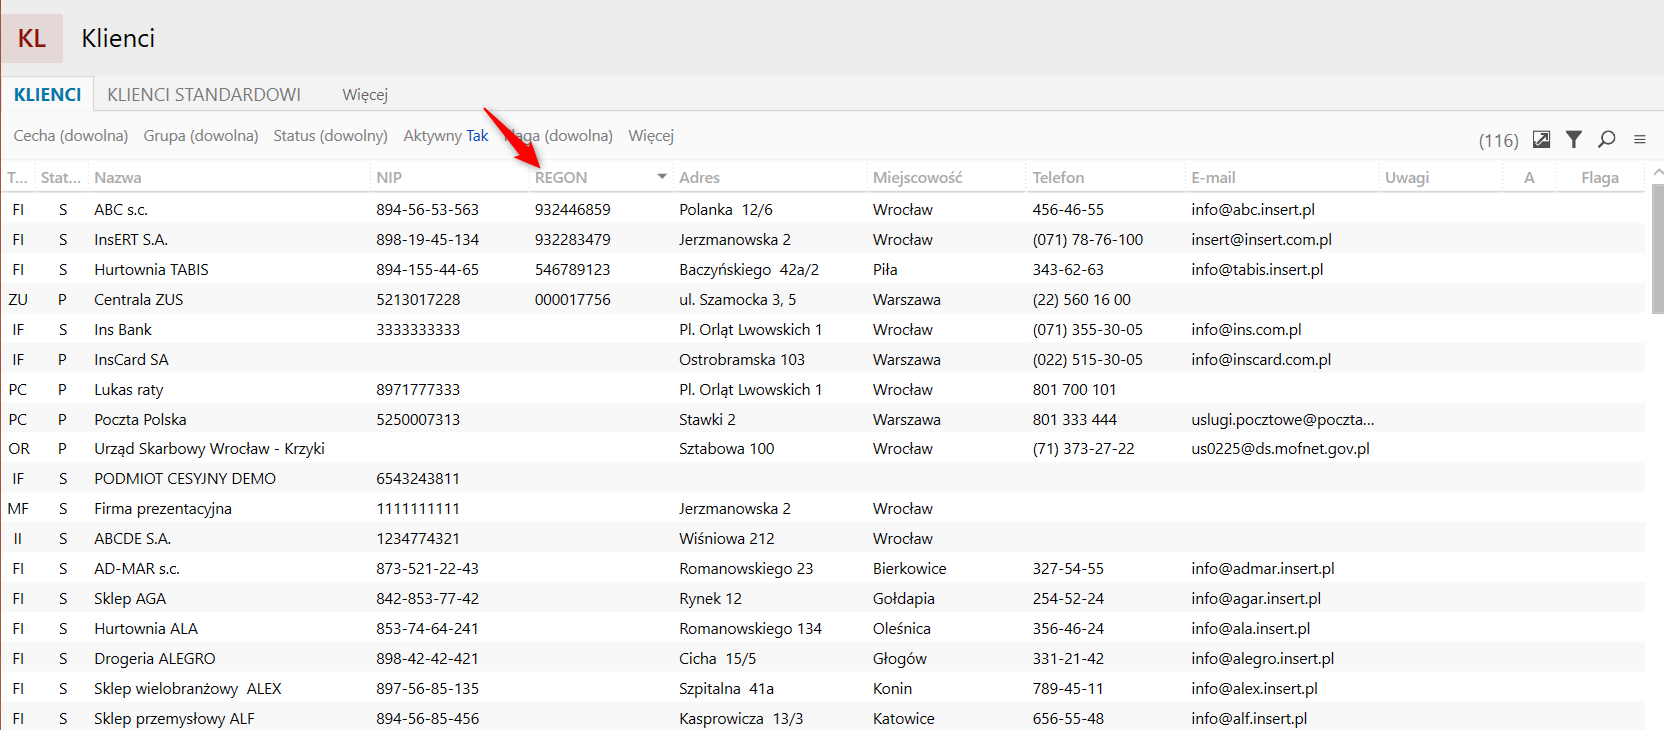Select the ABC s.c. client row
This screenshot has height=730, width=1664.
(823, 210)
